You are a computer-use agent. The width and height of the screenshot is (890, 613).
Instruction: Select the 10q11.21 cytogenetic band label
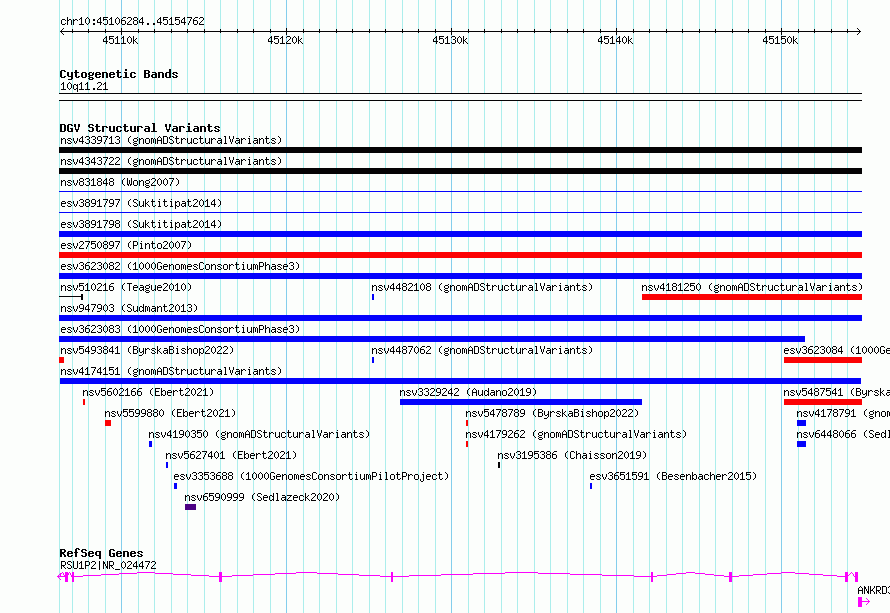point(84,86)
